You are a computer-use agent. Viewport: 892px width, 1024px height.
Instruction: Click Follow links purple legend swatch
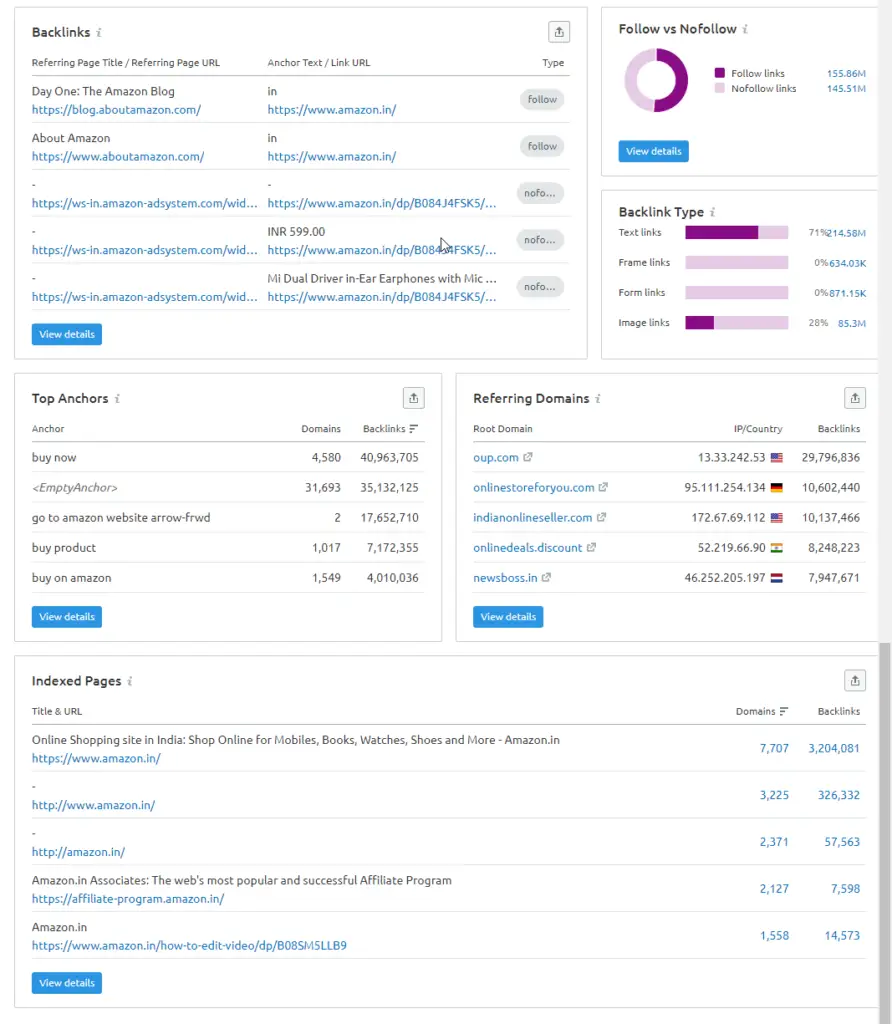[720, 72]
